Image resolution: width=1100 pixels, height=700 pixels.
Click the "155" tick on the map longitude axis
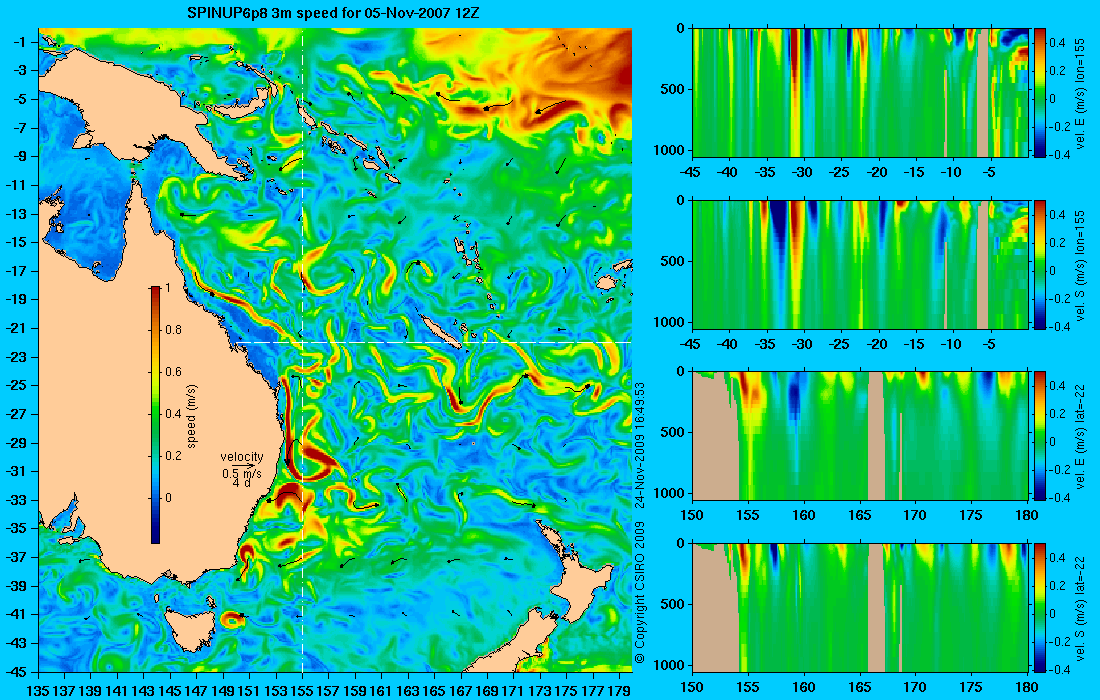pos(302,690)
